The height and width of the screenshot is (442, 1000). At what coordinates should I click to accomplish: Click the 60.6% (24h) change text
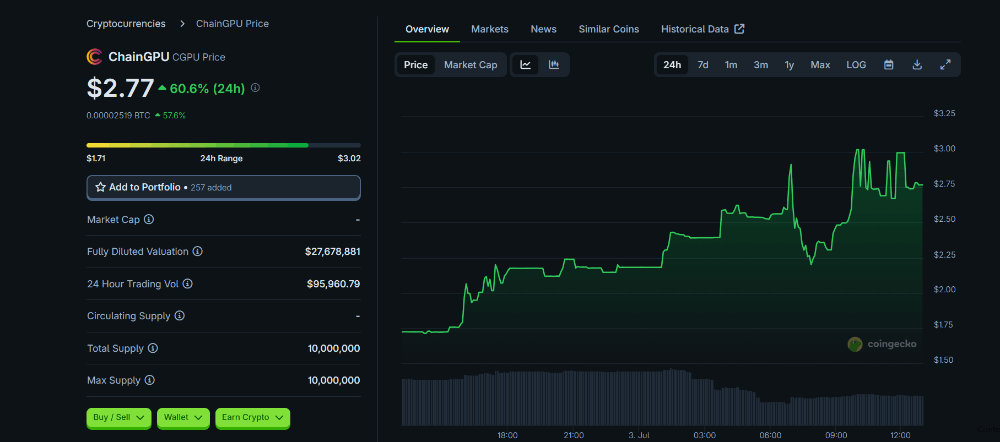pos(207,88)
